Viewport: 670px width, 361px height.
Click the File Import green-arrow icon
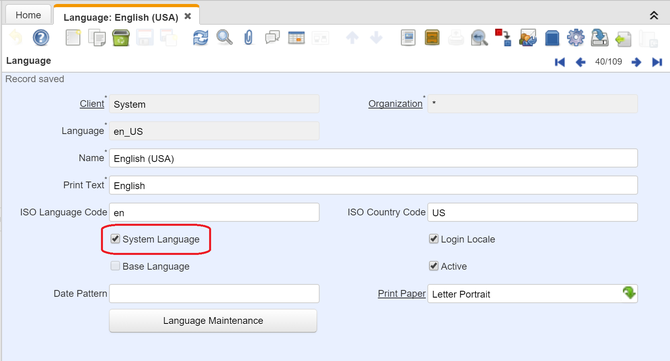click(x=623, y=38)
